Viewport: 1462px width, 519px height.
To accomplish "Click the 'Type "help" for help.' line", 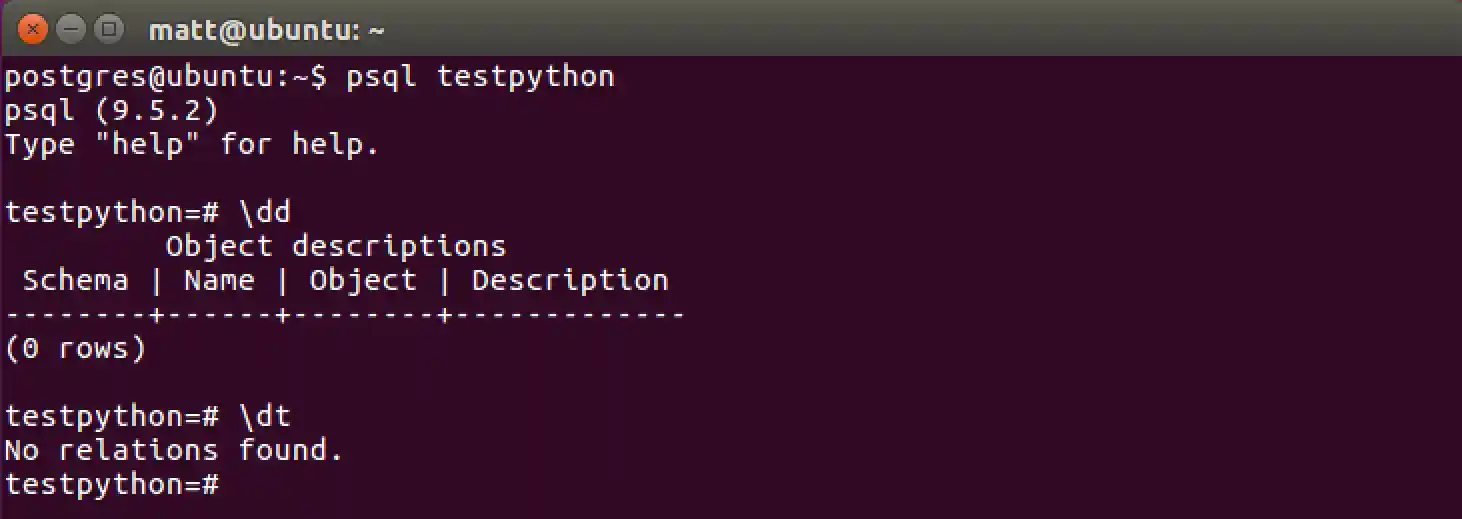I will 192,144.
